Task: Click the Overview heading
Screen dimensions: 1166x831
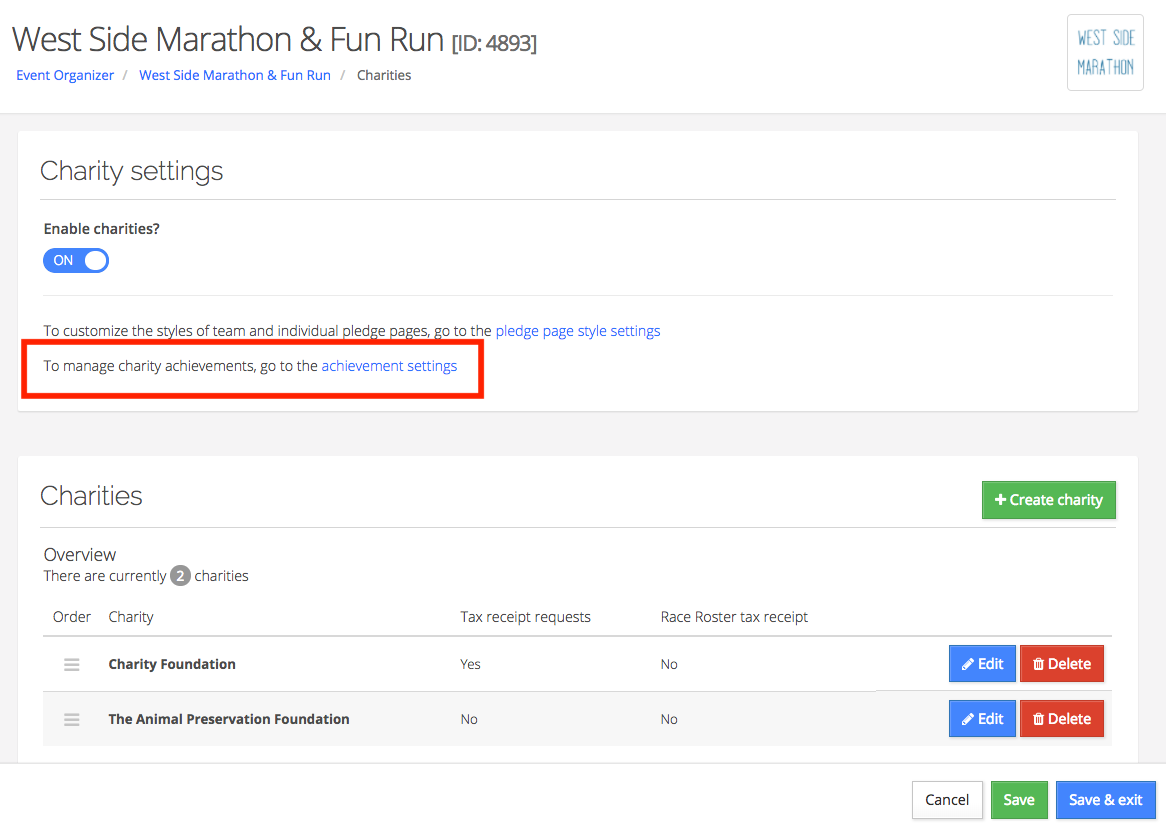Action: [x=80, y=554]
